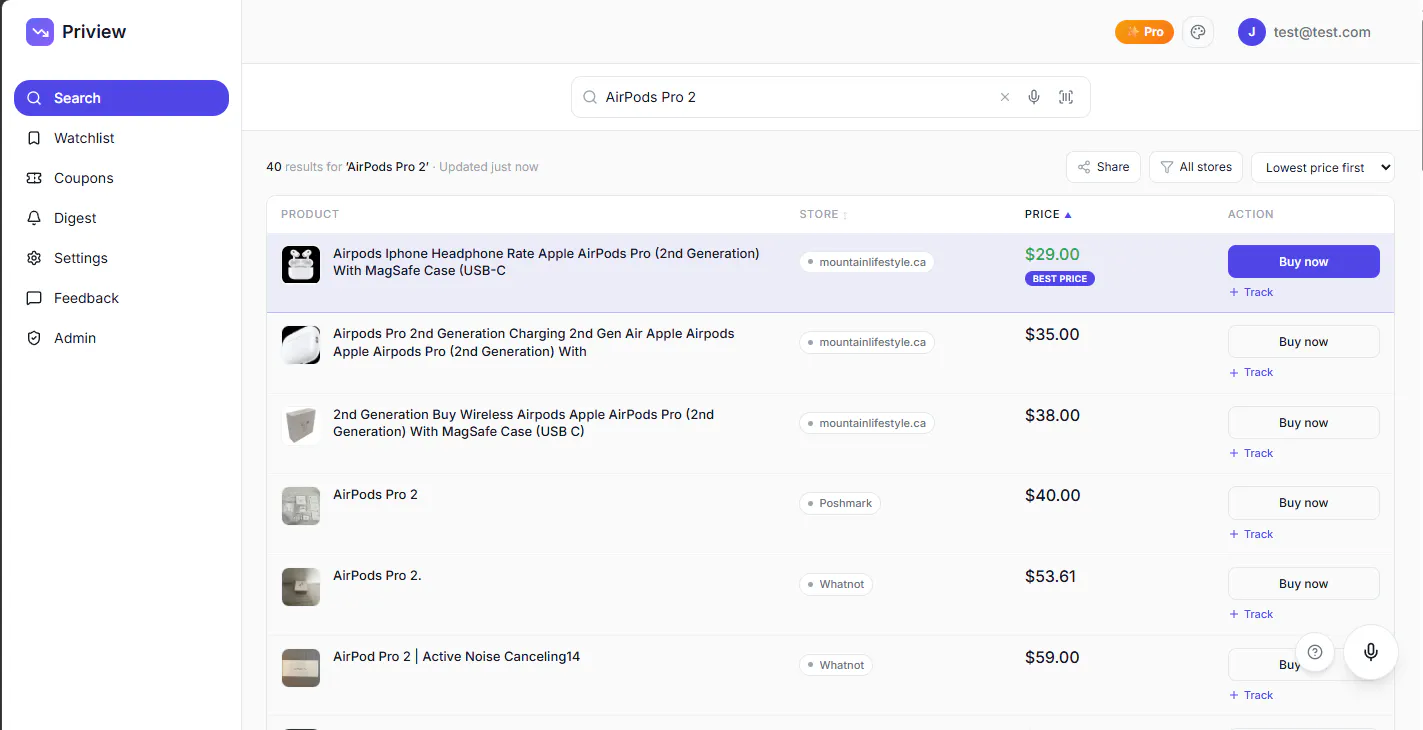
Task: Open thumbnail of the $38.00 listing
Action: tap(301, 425)
